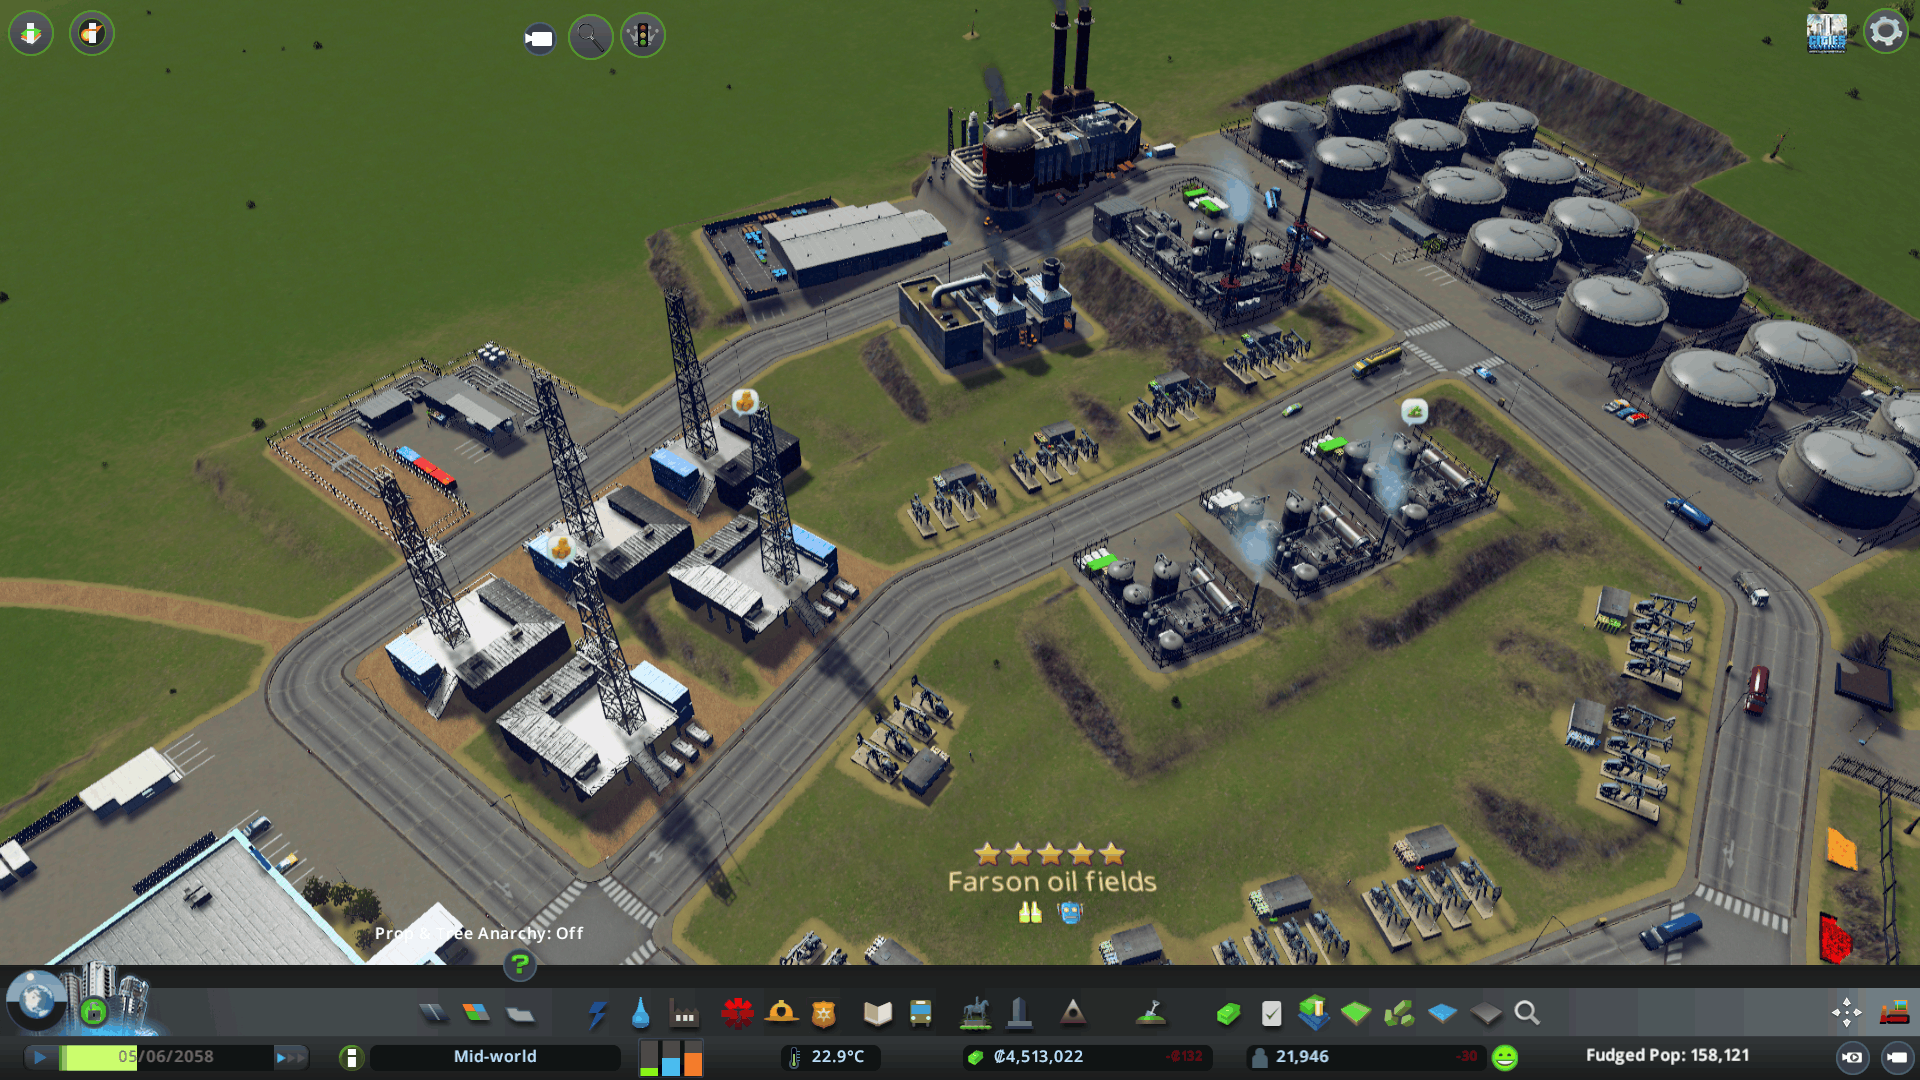
Task: Open the Public transport menu
Action: [x=920, y=1014]
